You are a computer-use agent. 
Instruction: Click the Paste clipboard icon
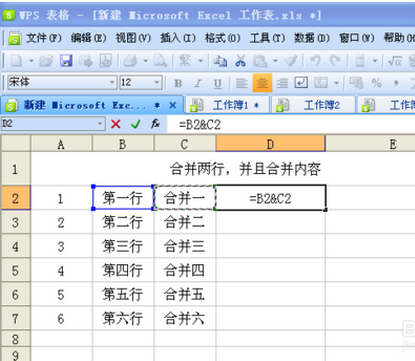point(260,61)
